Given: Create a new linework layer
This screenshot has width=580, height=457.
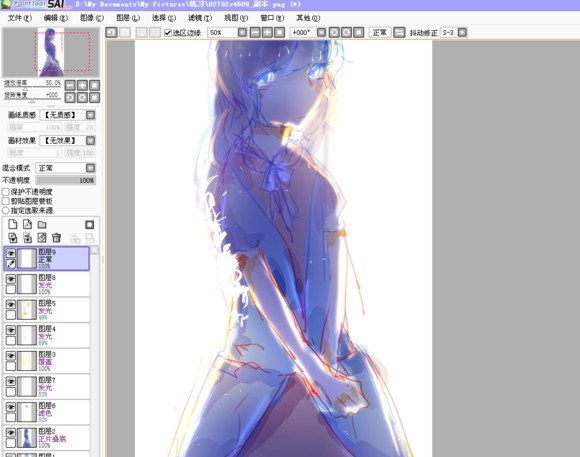Looking at the screenshot, I should point(27,224).
